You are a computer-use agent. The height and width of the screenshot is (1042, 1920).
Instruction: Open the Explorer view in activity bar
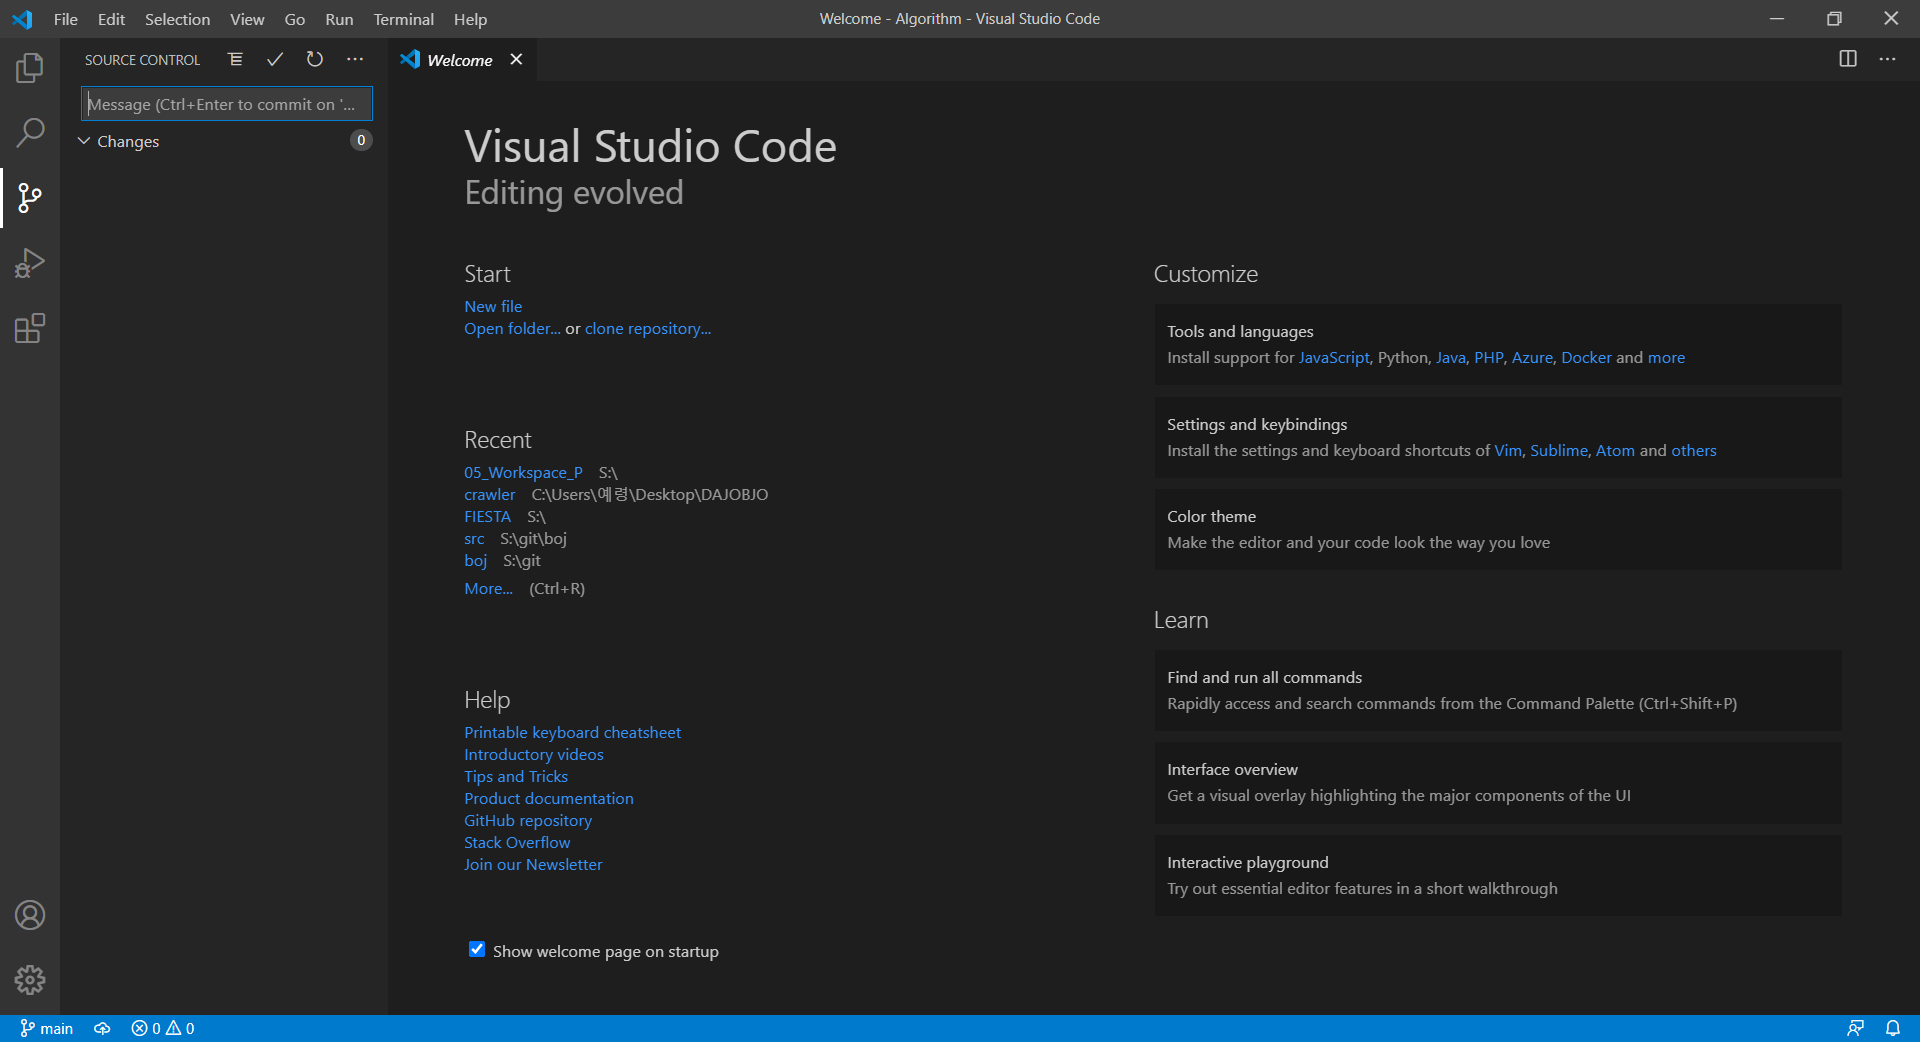(x=30, y=68)
